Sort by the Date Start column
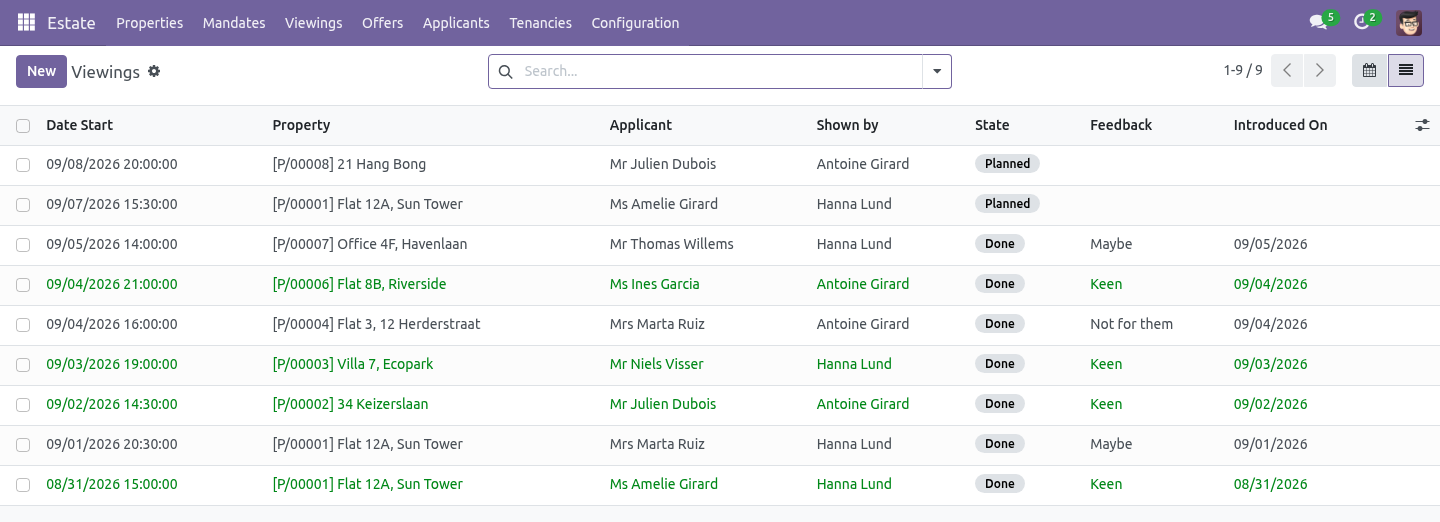1440x522 pixels. [79, 125]
